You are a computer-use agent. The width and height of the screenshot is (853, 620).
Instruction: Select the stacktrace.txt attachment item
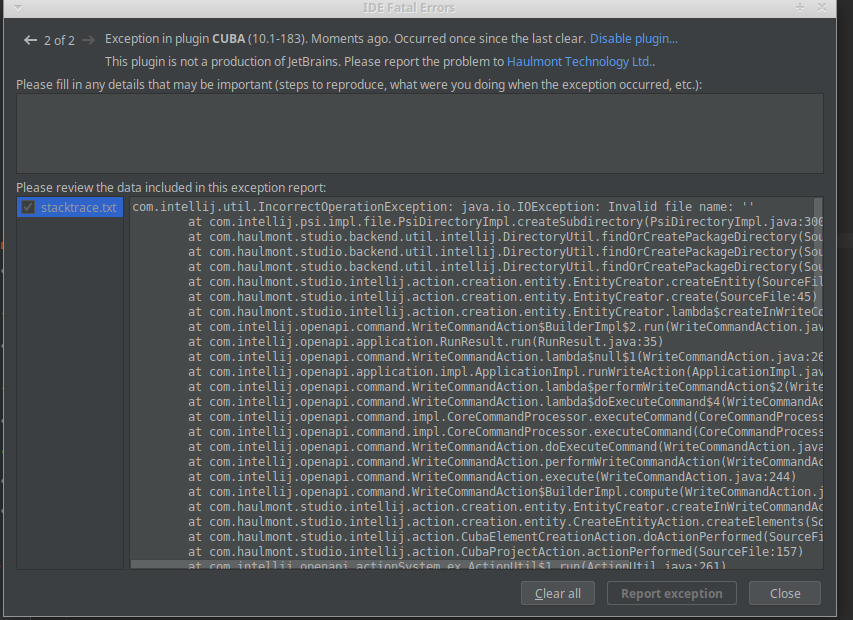(x=78, y=207)
